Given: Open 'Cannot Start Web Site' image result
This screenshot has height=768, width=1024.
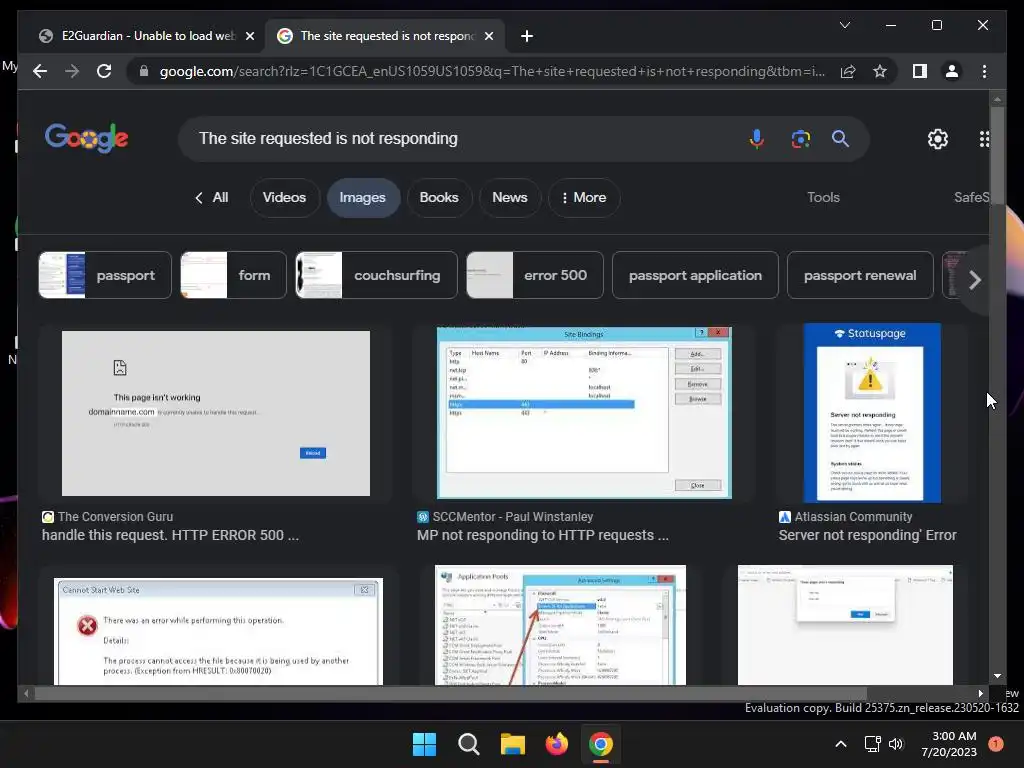Looking at the screenshot, I should coord(218,630).
